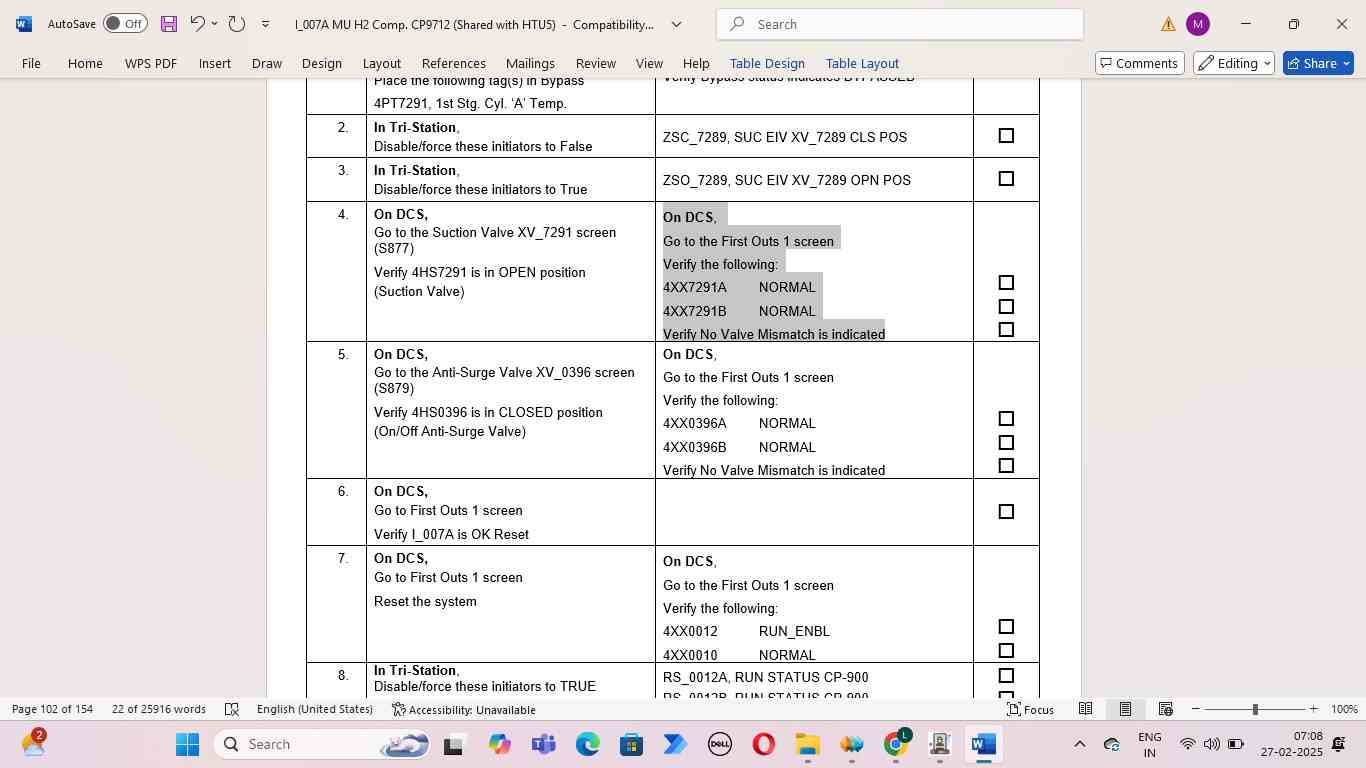Check box beside 4XX0012 RUN_ENBL

tap(1006, 627)
